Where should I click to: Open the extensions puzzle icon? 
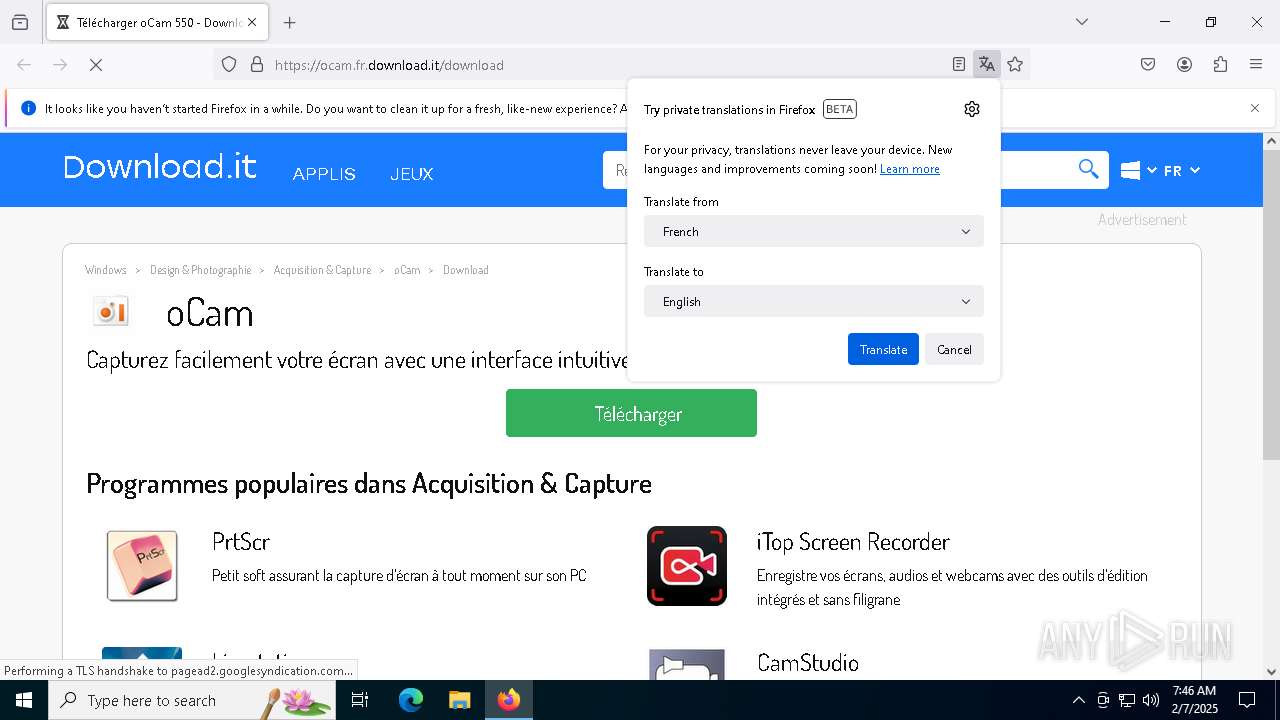click(x=1220, y=65)
